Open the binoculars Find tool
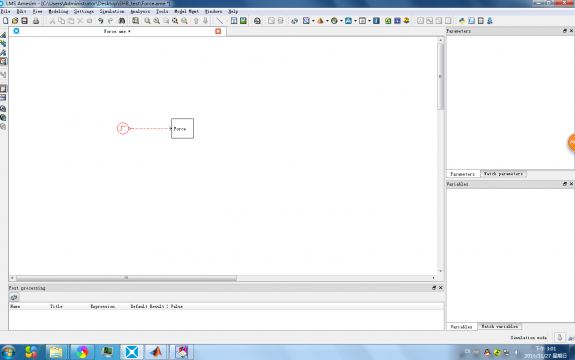 coord(122,21)
